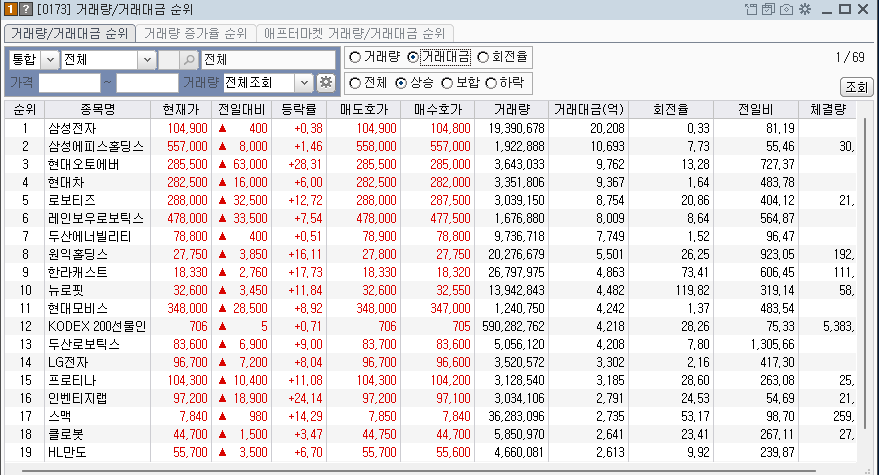The height and width of the screenshot is (475, 879).
Task: Select the 프로티나 stock name
Action: [x=72, y=380]
